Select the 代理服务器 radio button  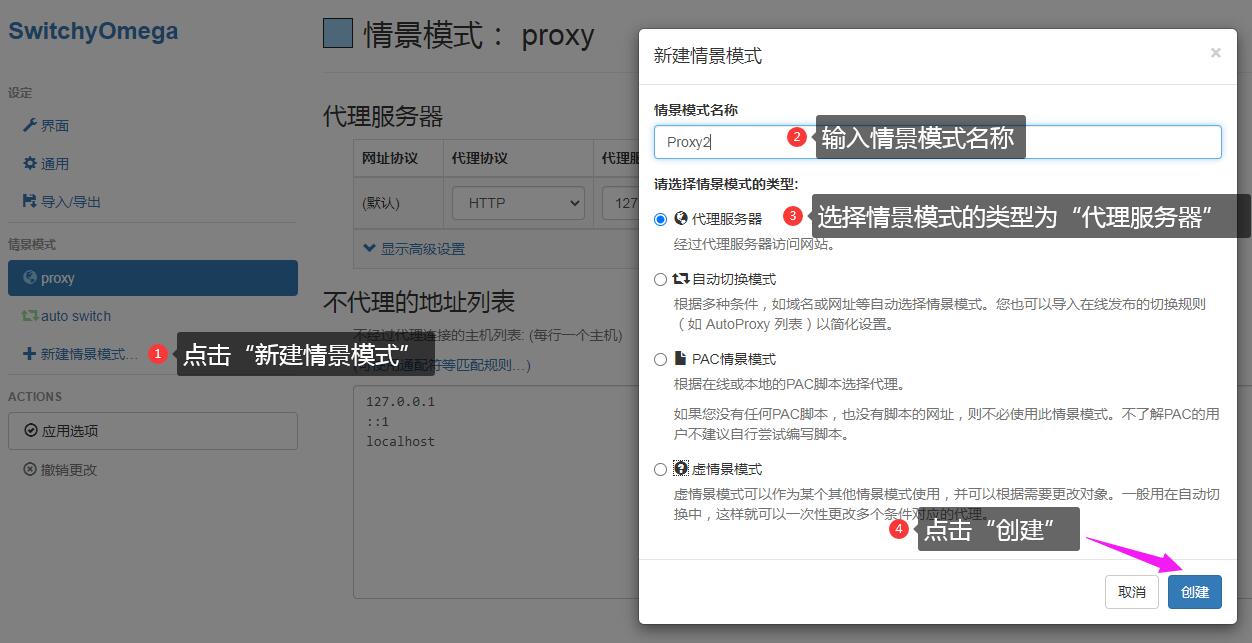660,219
